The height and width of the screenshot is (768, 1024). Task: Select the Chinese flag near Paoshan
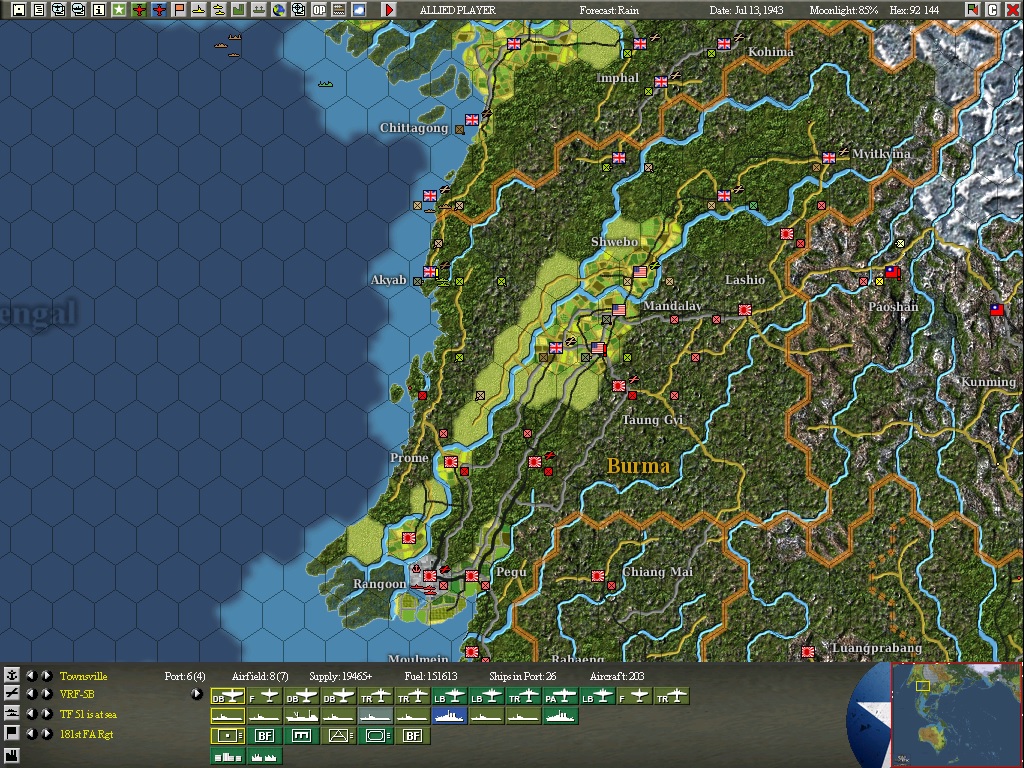click(x=892, y=272)
